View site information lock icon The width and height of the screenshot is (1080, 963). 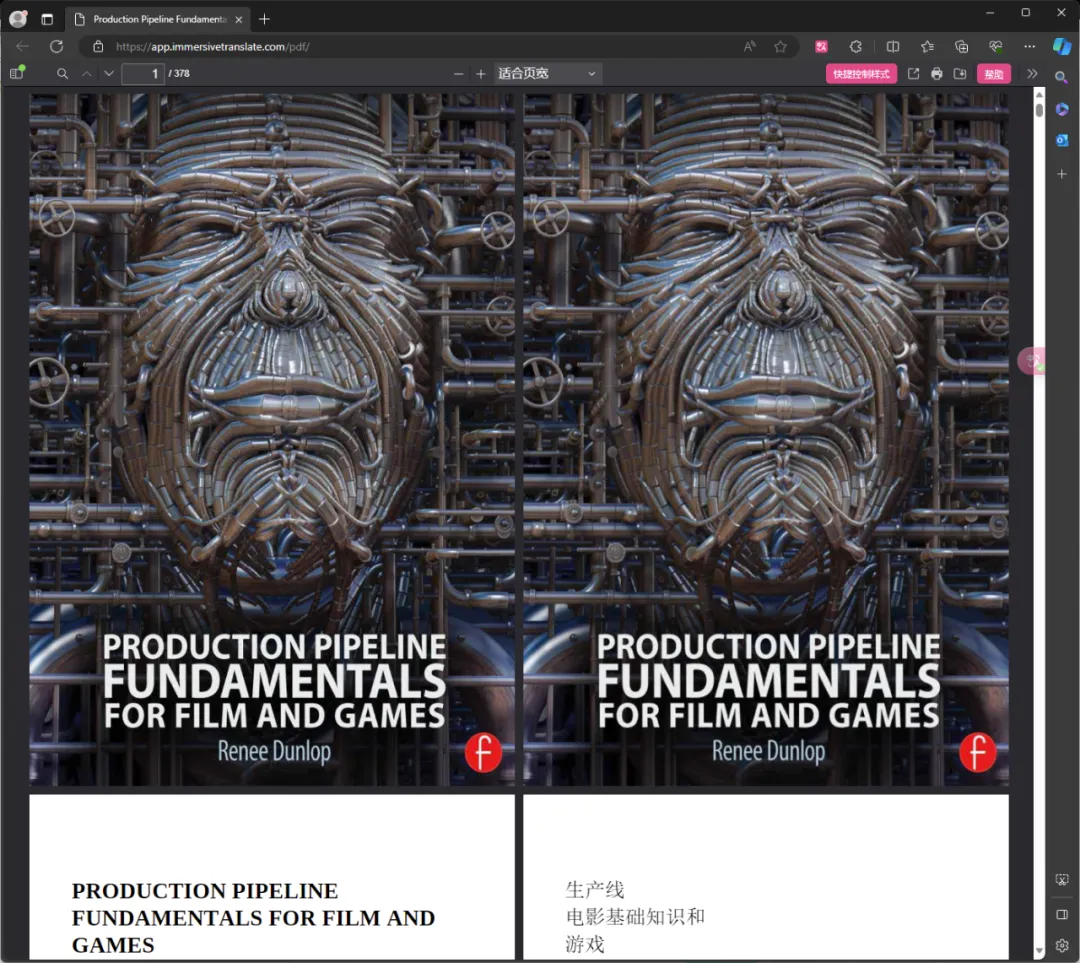click(x=98, y=46)
